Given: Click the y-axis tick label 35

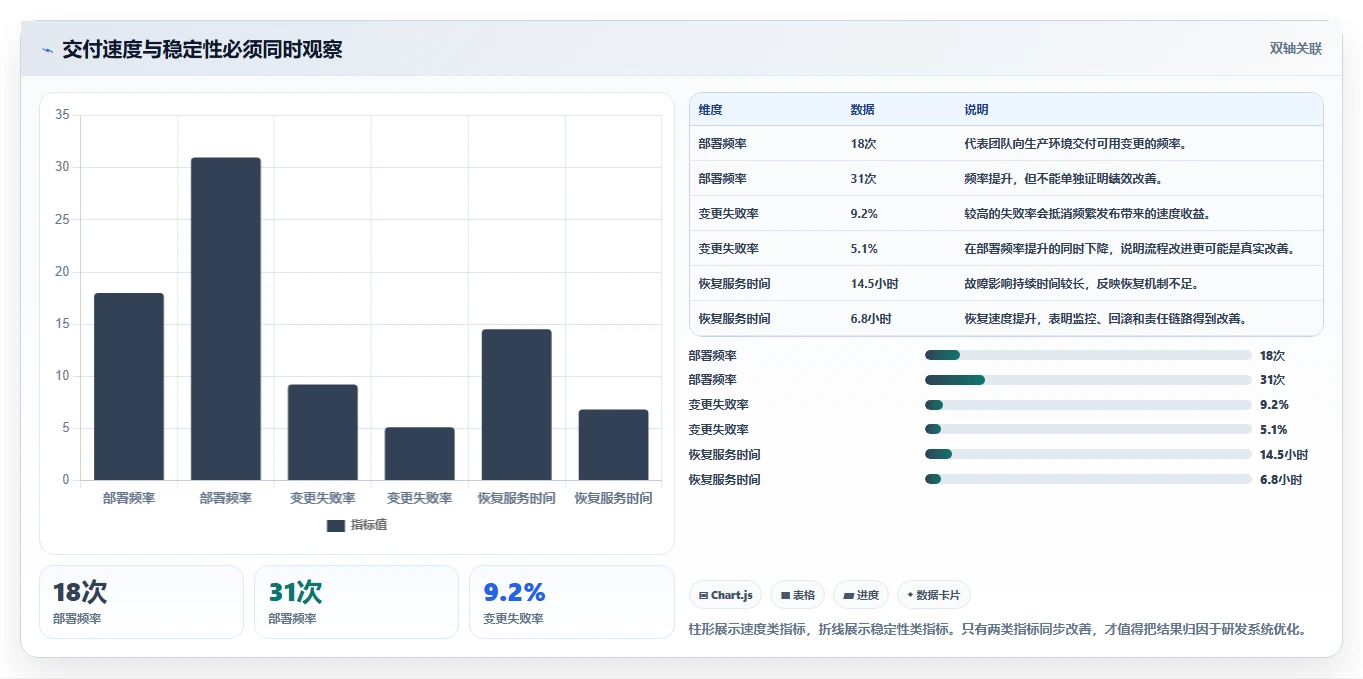Looking at the screenshot, I should click(x=62, y=115).
